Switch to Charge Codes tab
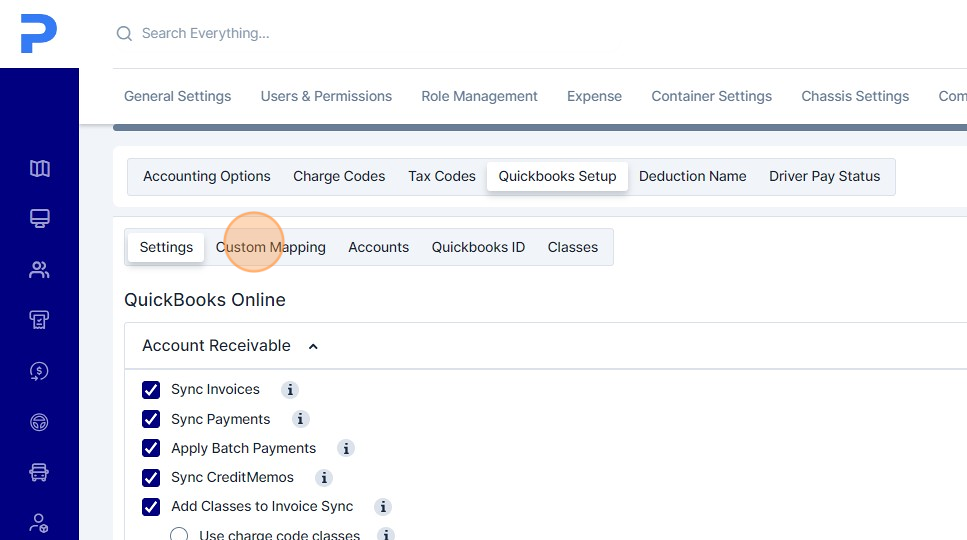Screen dimensions: 967x540 (339, 176)
